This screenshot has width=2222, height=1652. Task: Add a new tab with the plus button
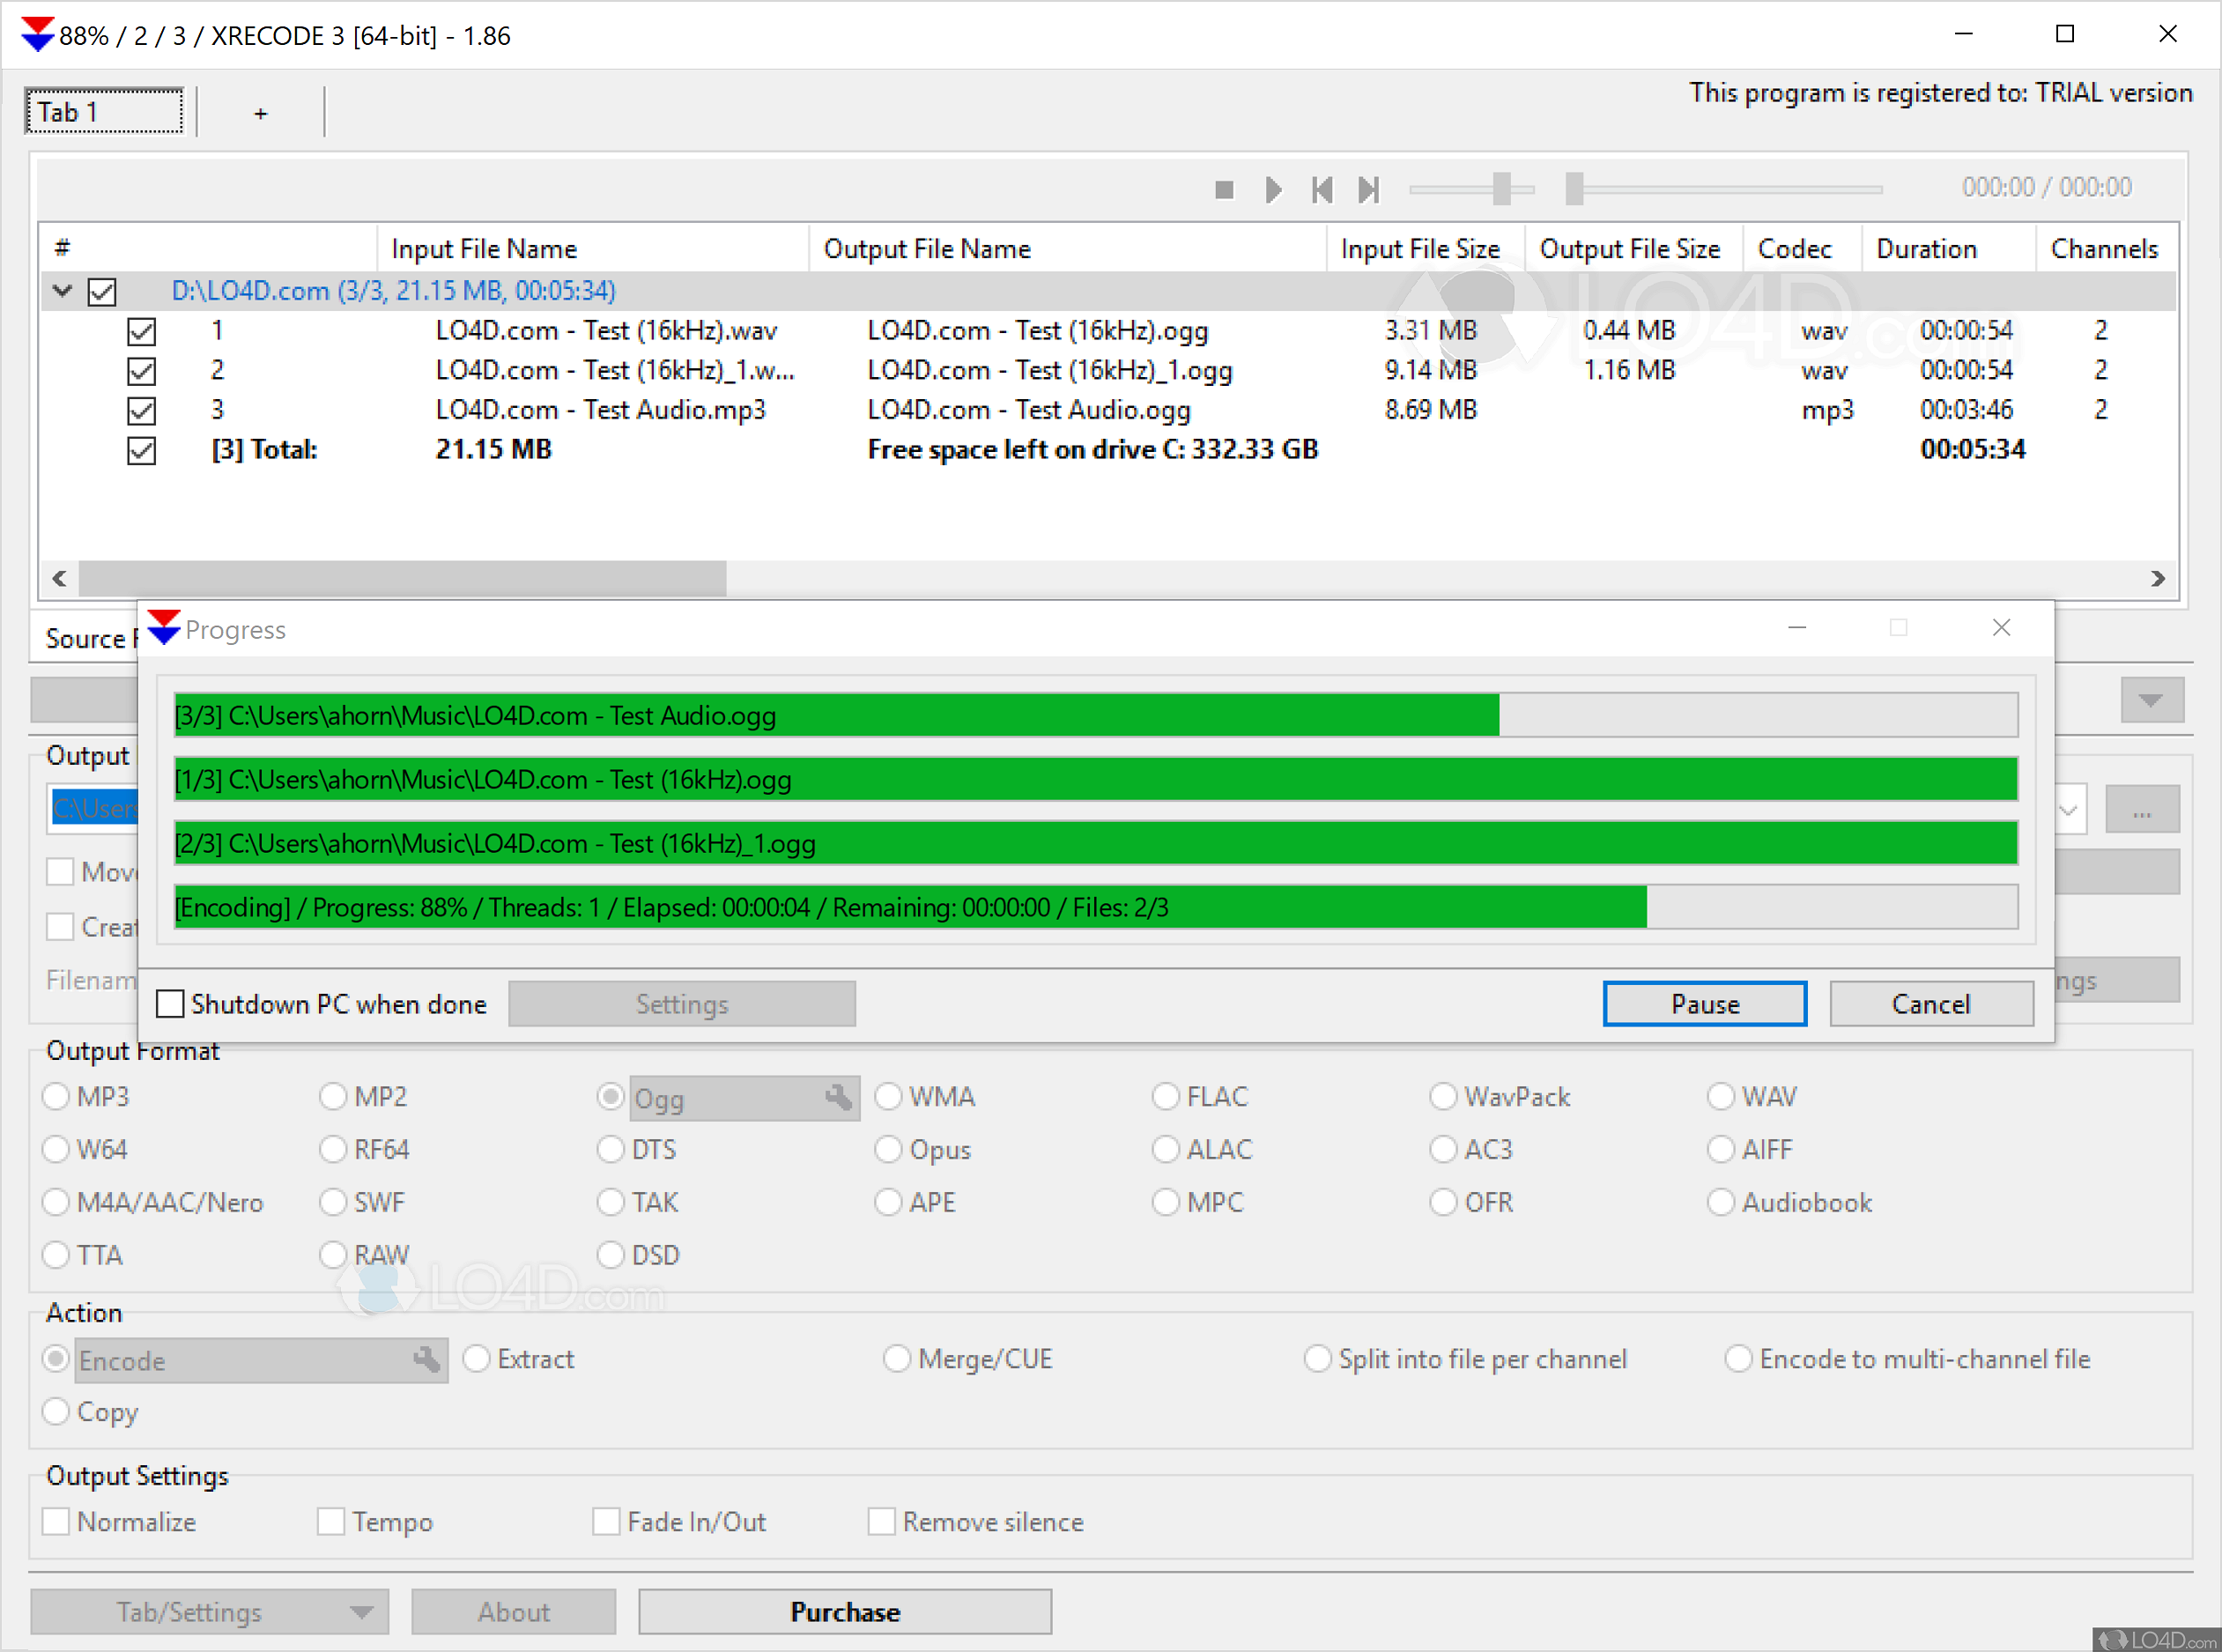click(x=259, y=112)
